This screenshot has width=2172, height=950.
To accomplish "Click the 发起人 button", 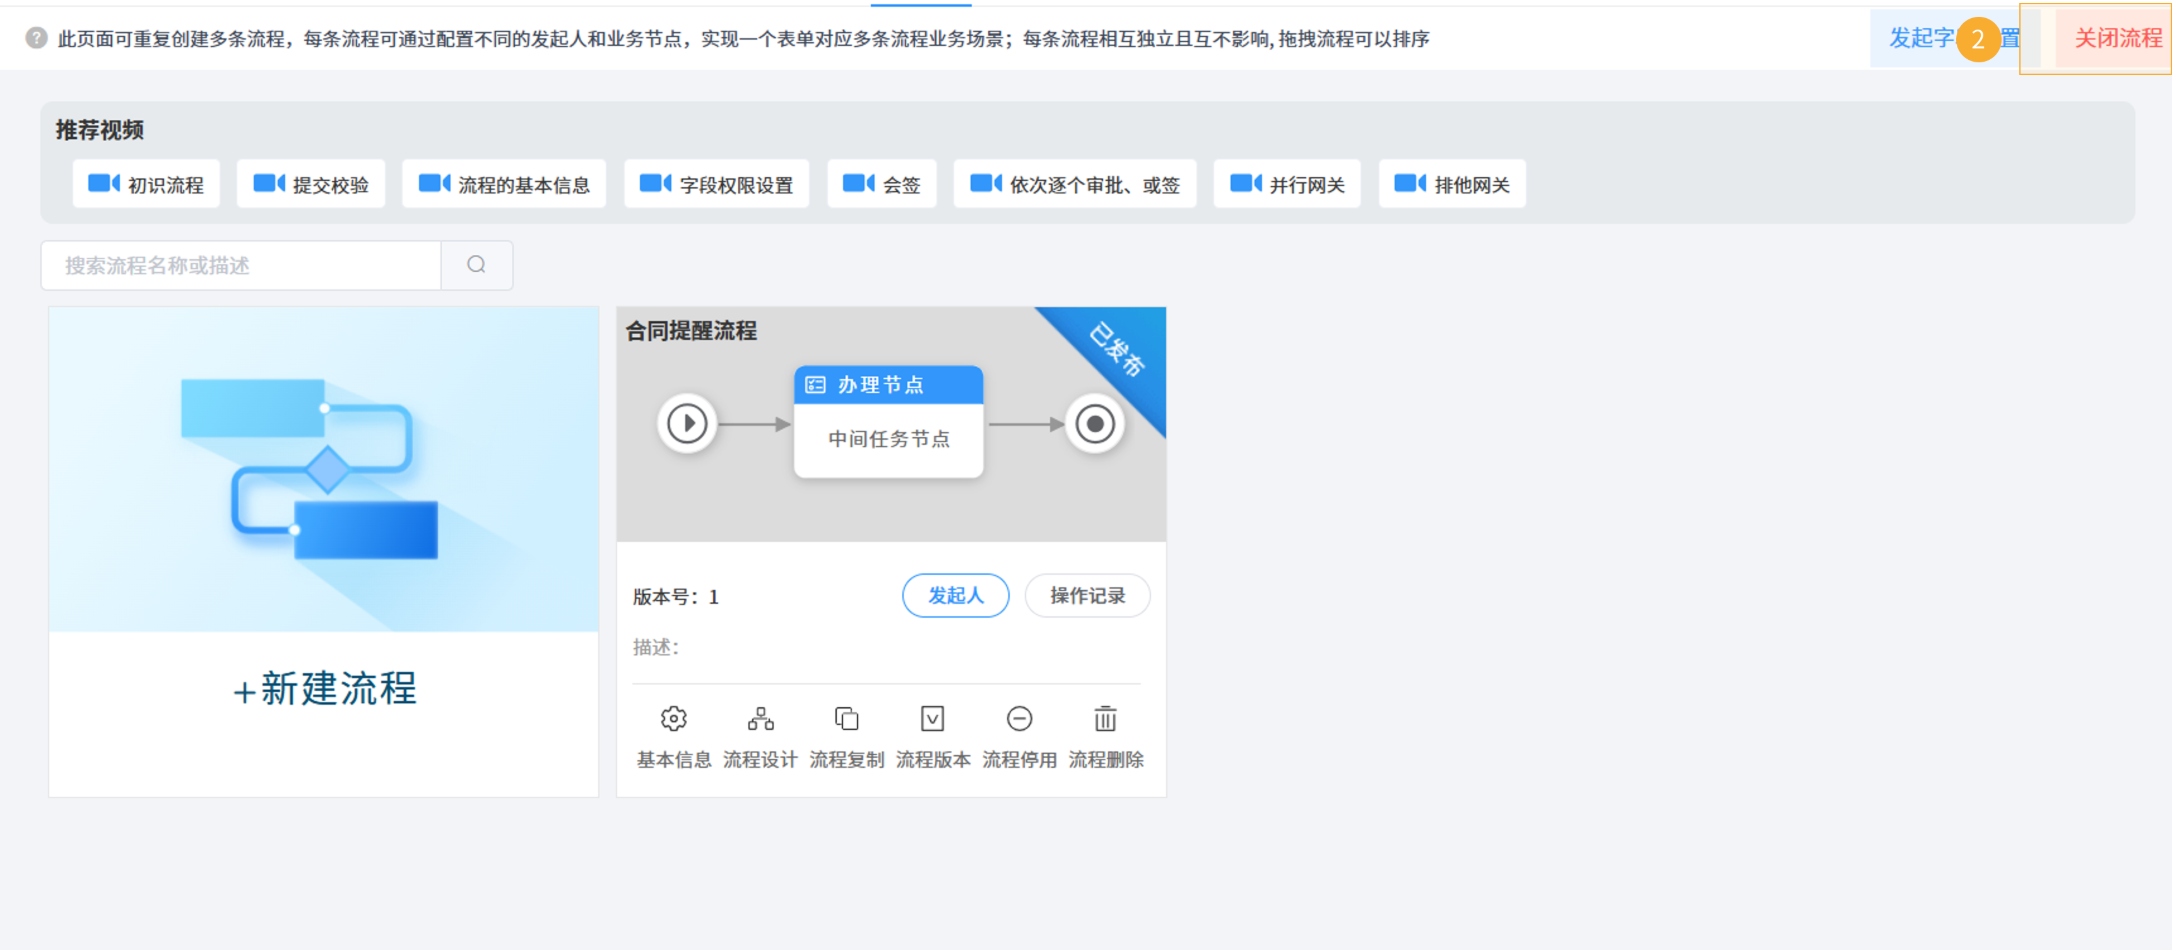I will [956, 596].
